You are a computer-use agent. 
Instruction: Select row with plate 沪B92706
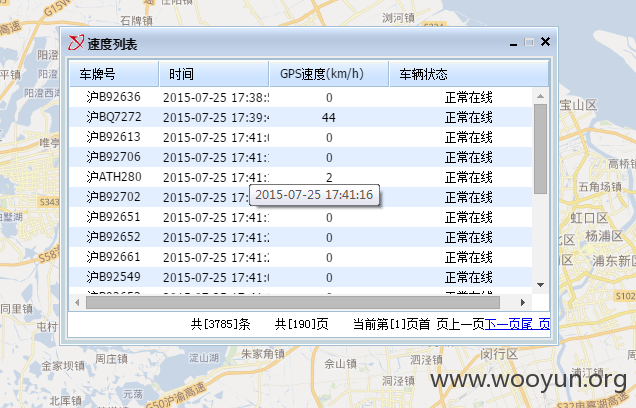click(301, 157)
